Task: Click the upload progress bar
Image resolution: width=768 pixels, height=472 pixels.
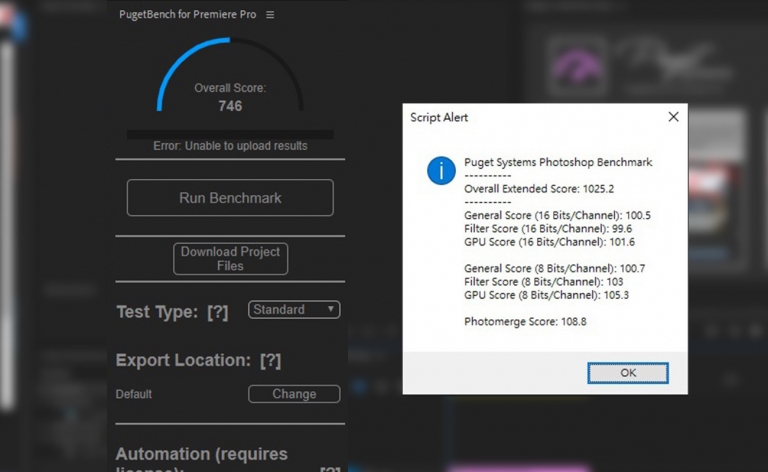Action: tap(230, 134)
